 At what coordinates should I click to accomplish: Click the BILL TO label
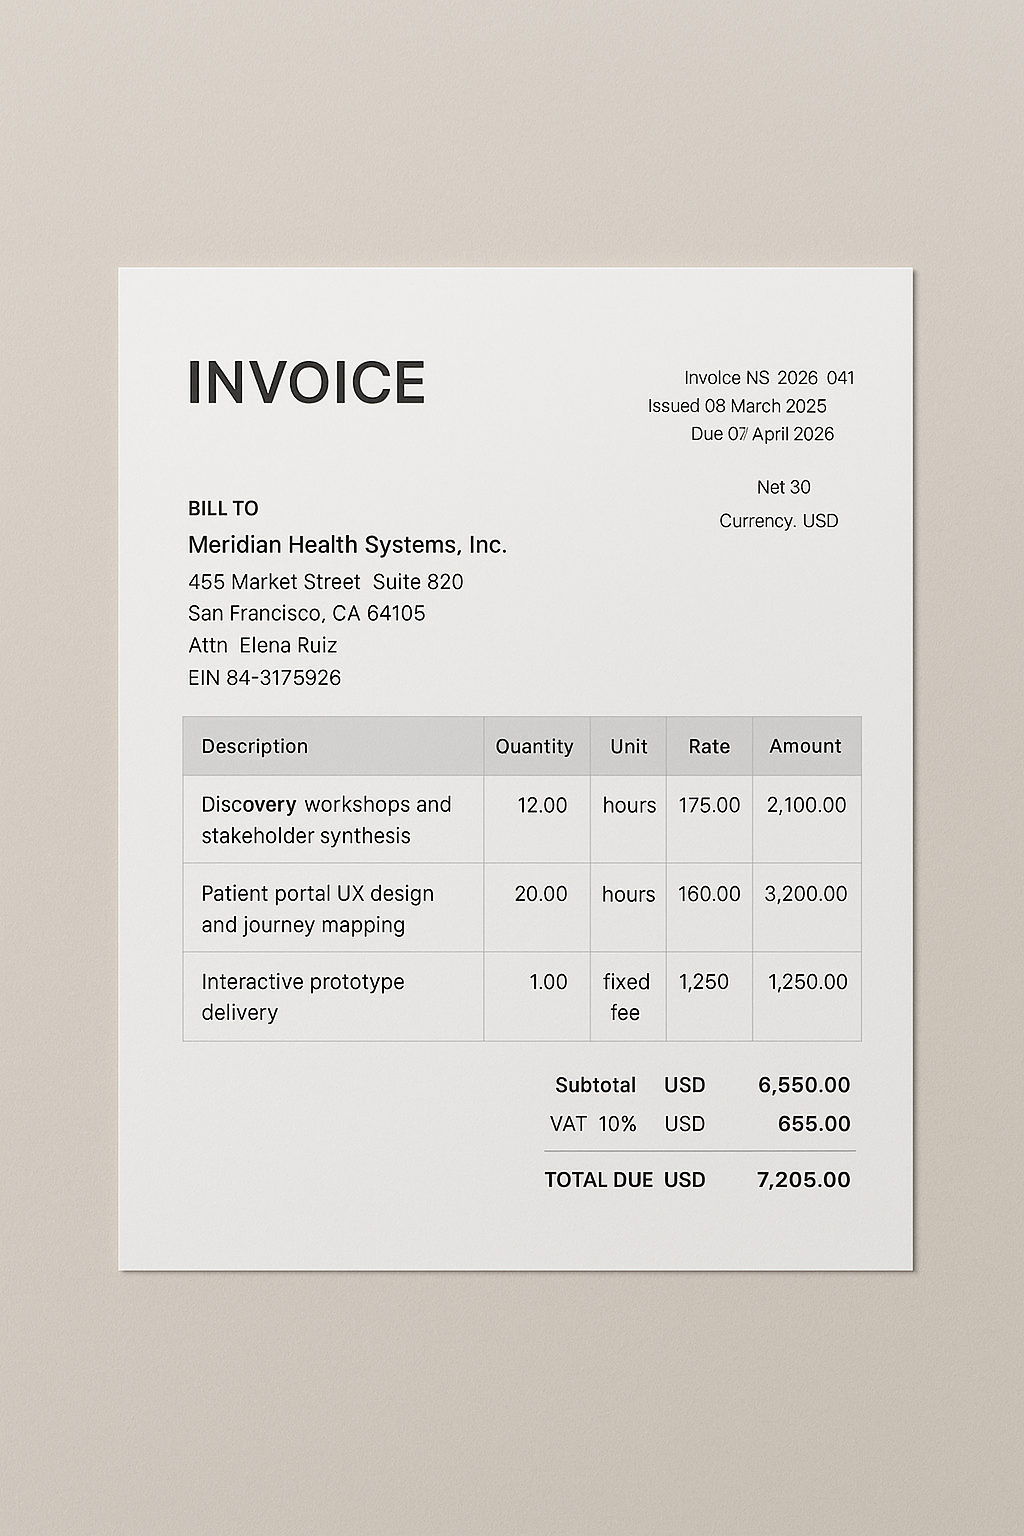223,508
